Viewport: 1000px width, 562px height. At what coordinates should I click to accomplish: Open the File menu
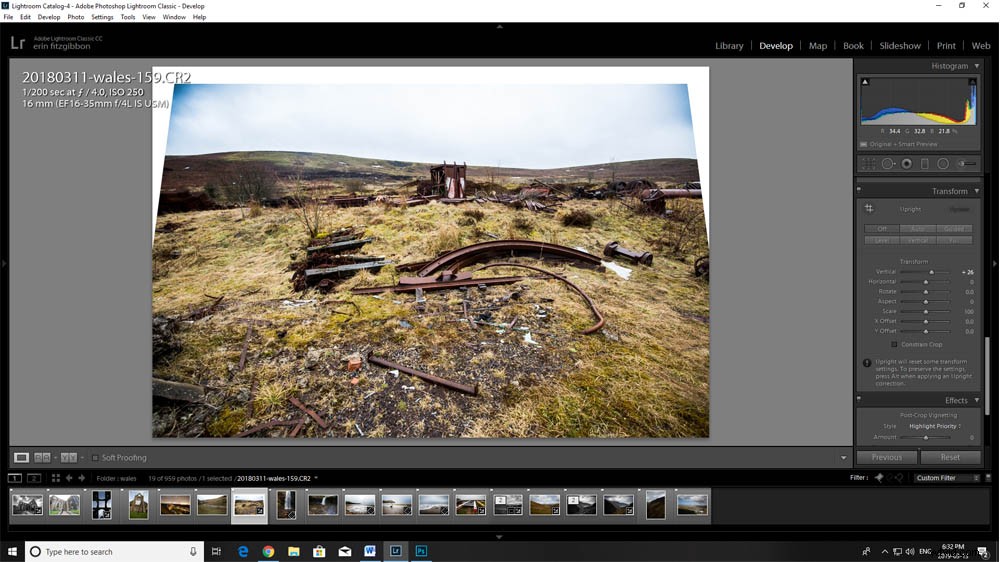point(8,17)
